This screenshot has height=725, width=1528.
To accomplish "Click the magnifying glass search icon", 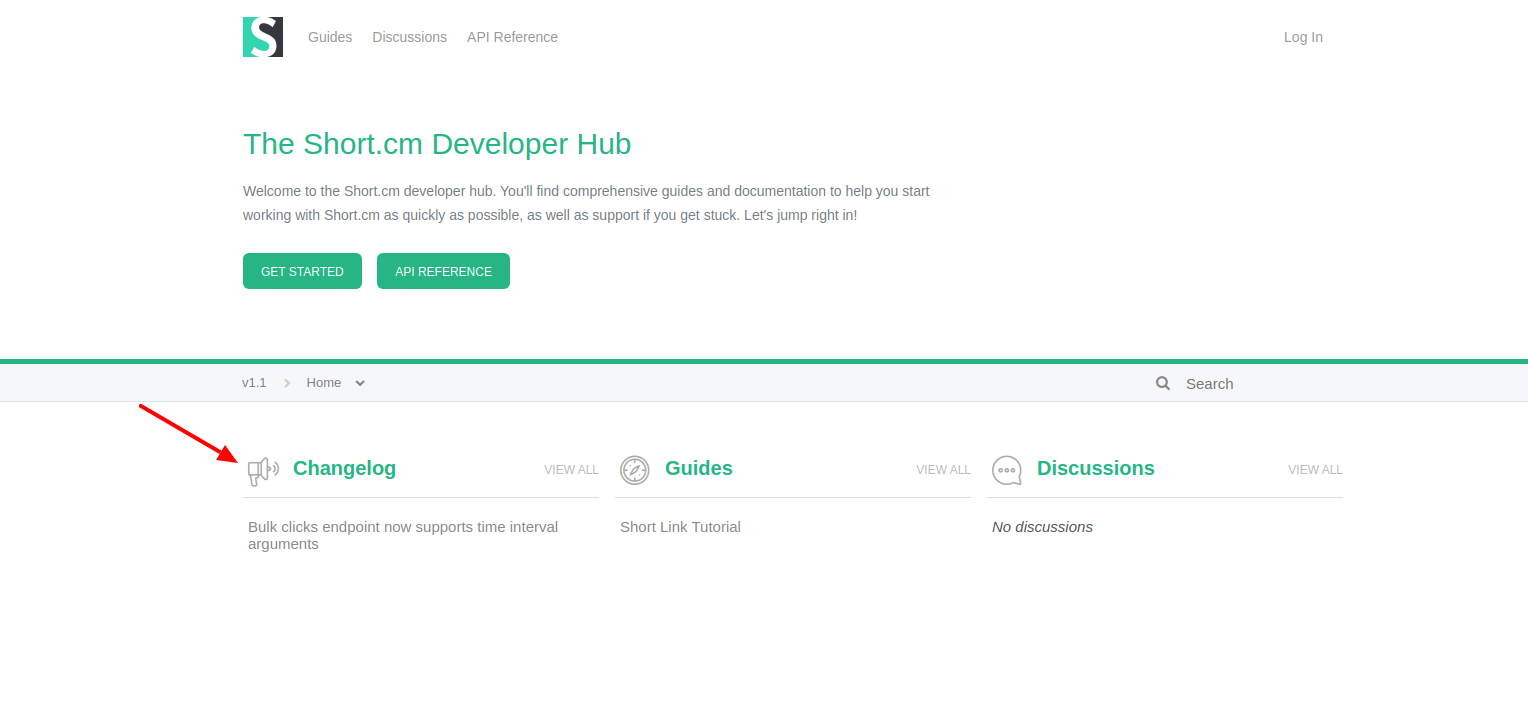I will (1162, 383).
